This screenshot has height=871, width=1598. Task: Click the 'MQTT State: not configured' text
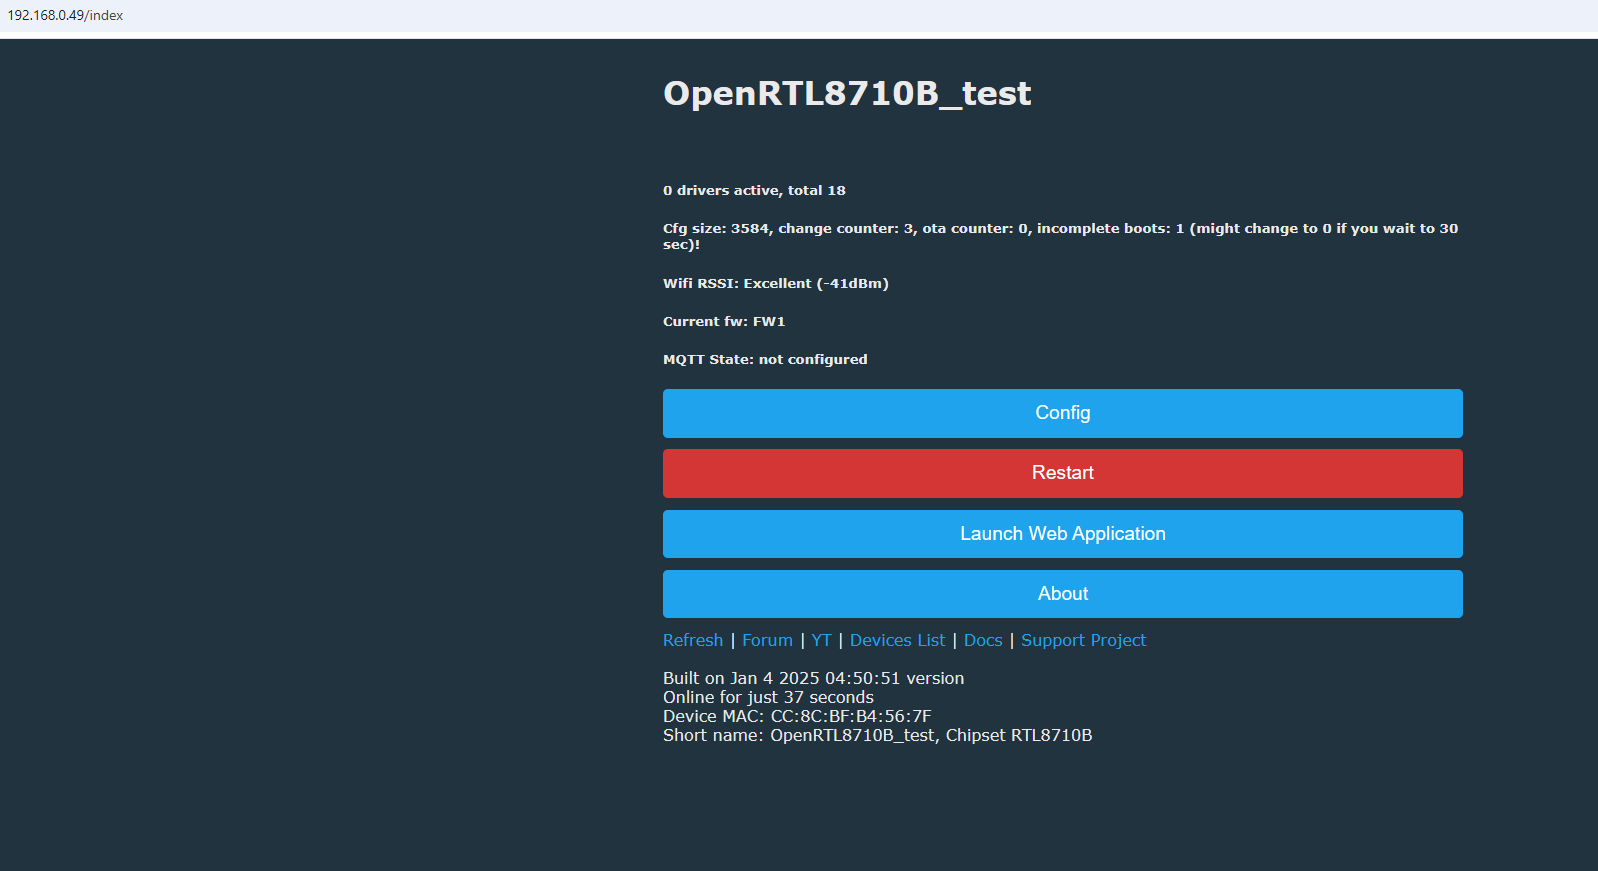765,359
